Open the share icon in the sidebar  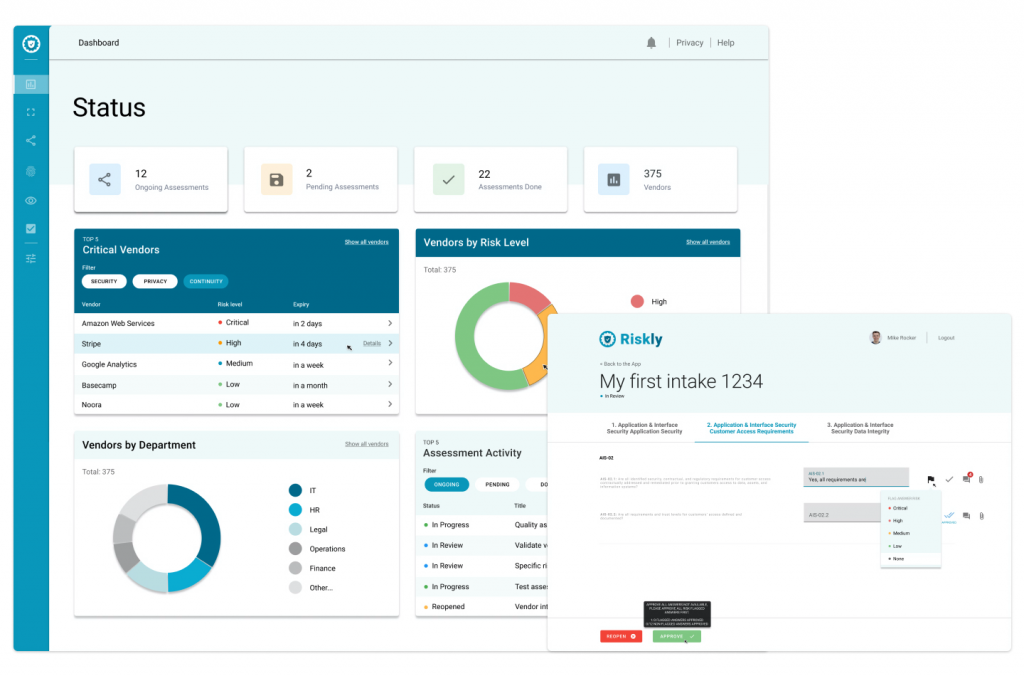click(x=31, y=140)
